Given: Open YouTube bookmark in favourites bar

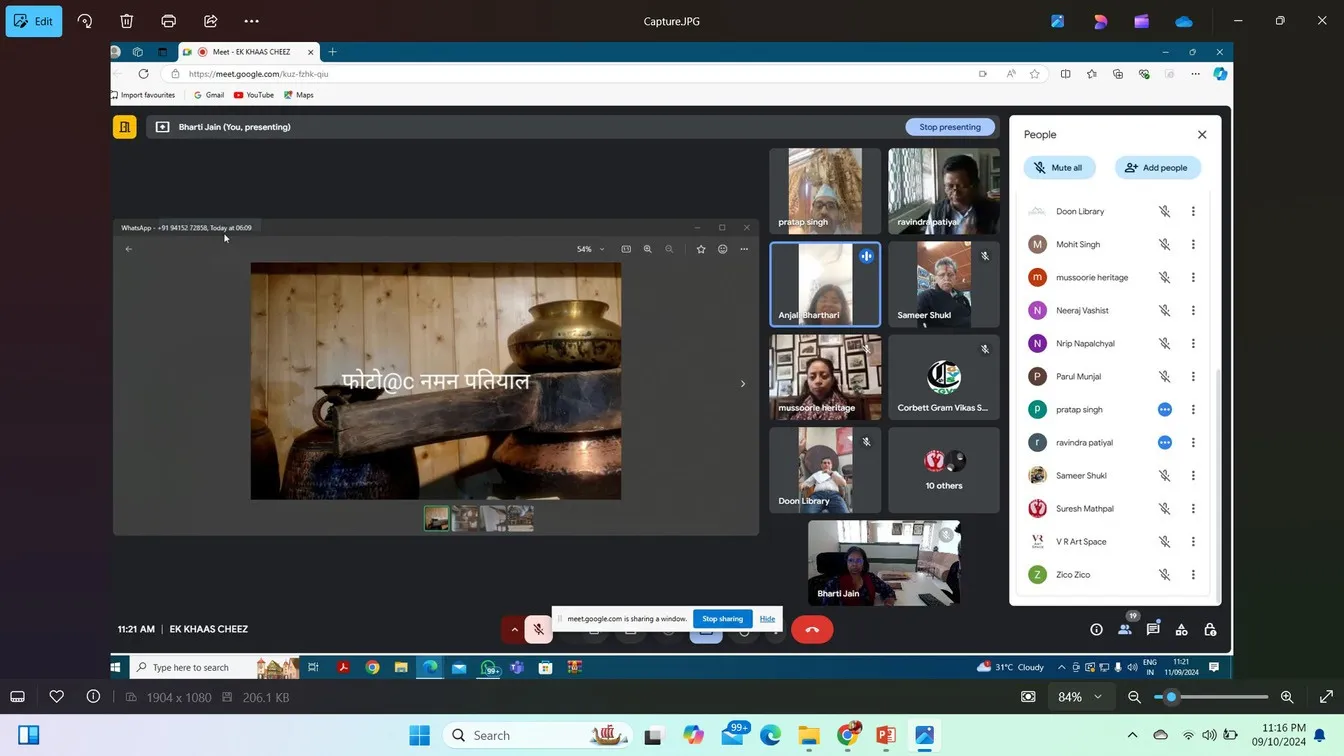Looking at the screenshot, I should point(254,95).
